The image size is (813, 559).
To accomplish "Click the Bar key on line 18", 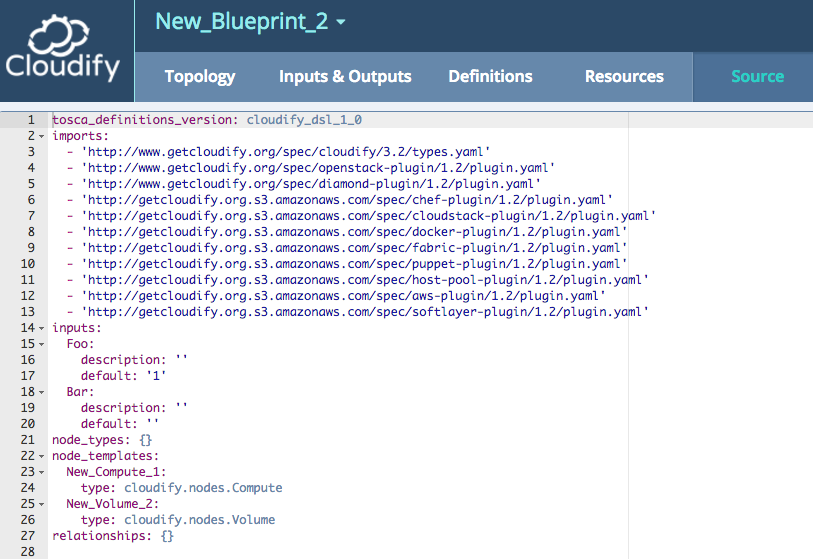I will (x=80, y=392).
